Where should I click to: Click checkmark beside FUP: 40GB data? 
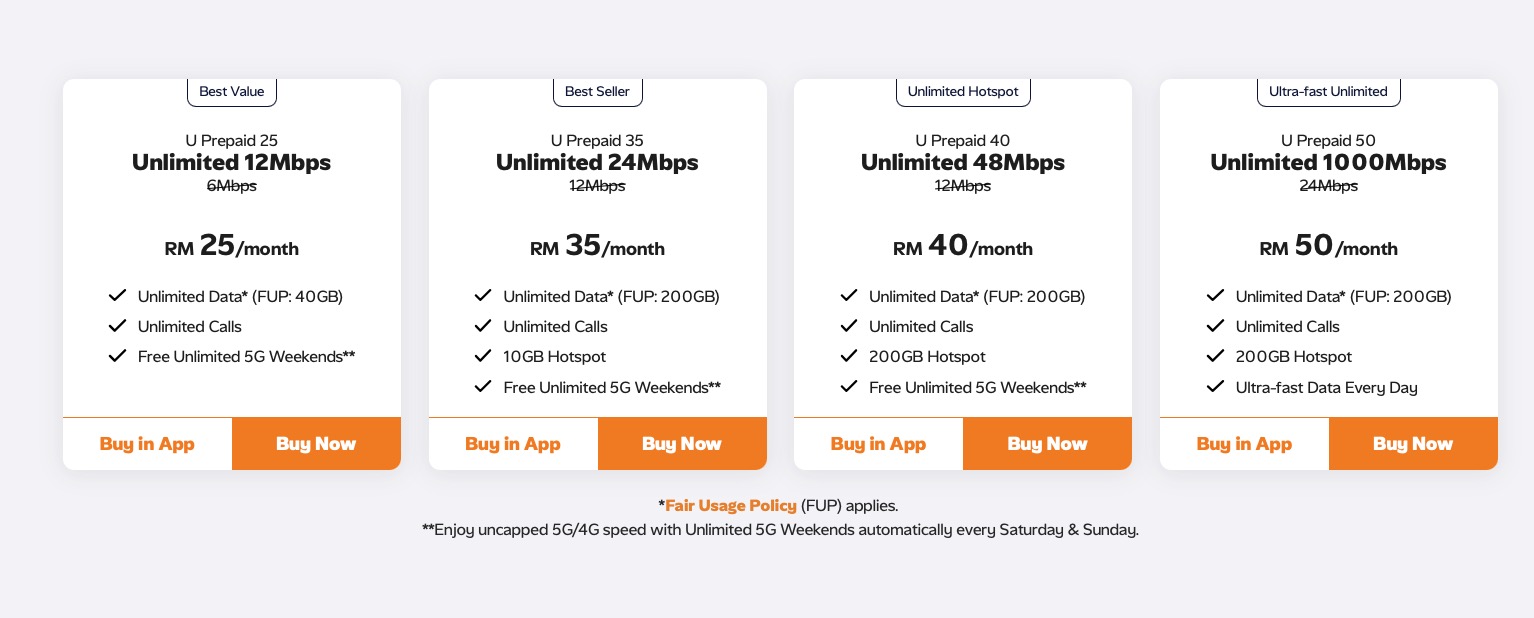pyautogui.click(x=118, y=296)
